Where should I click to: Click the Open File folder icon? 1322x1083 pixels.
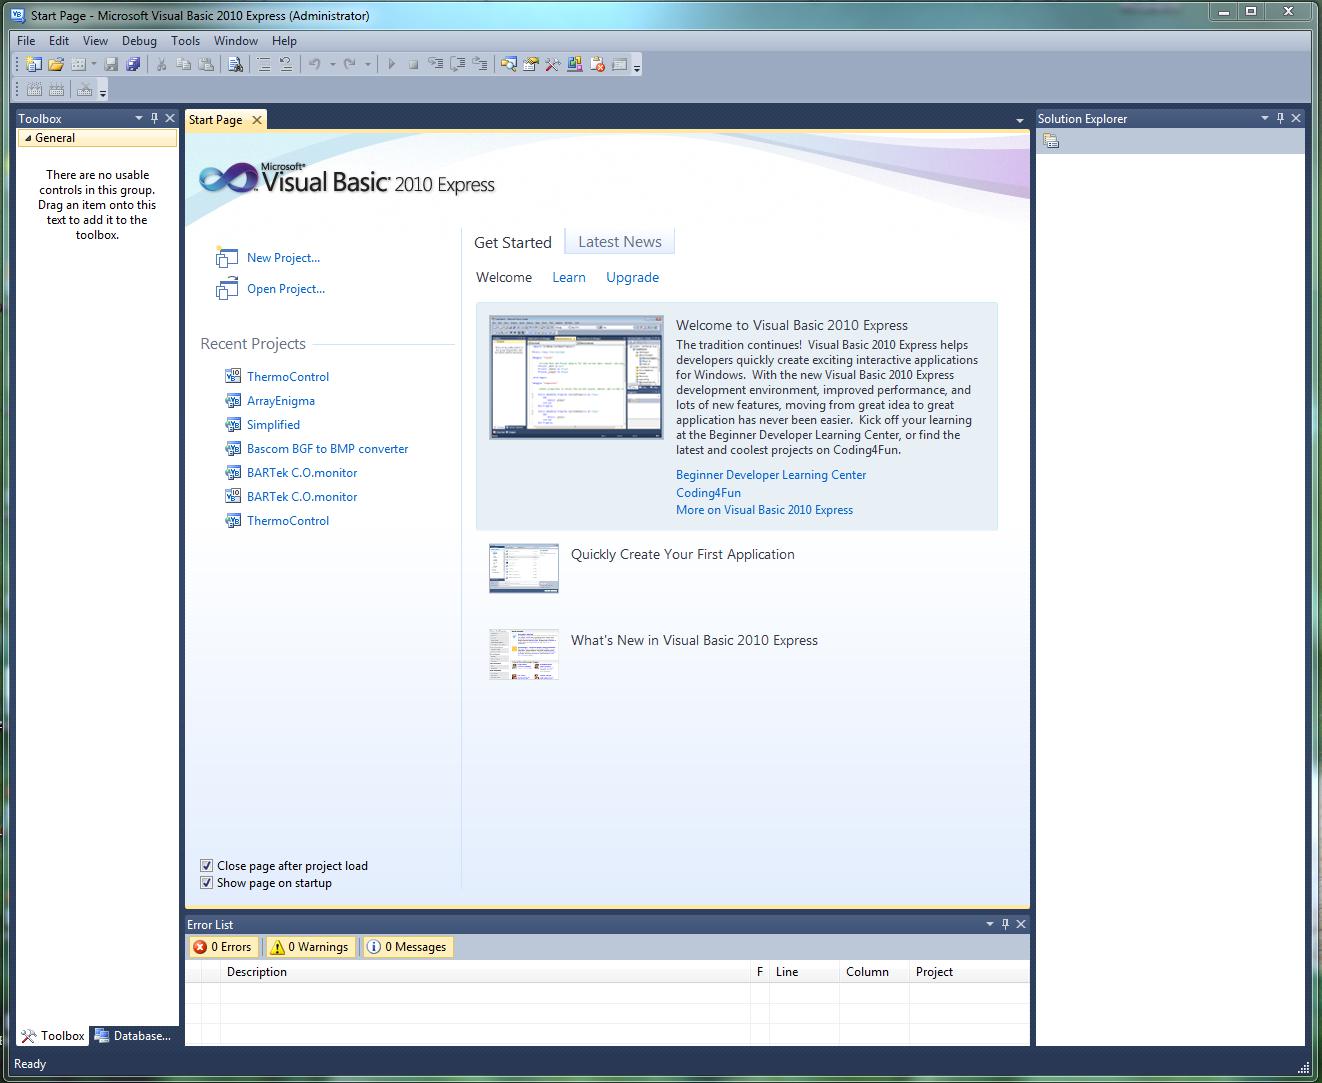click(x=56, y=64)
